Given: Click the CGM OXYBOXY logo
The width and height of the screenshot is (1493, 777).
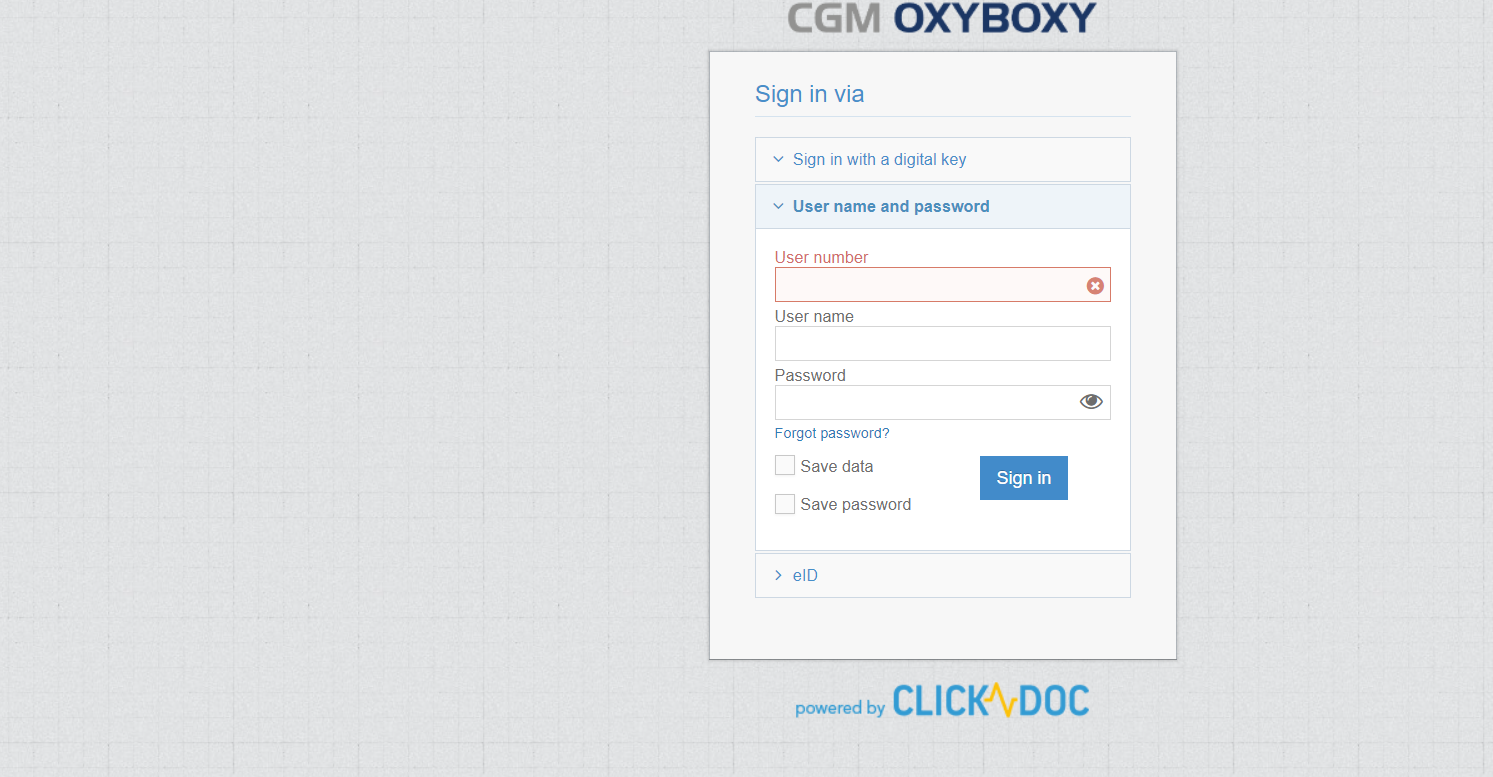Looking at the screenshot, I should 941,18.
